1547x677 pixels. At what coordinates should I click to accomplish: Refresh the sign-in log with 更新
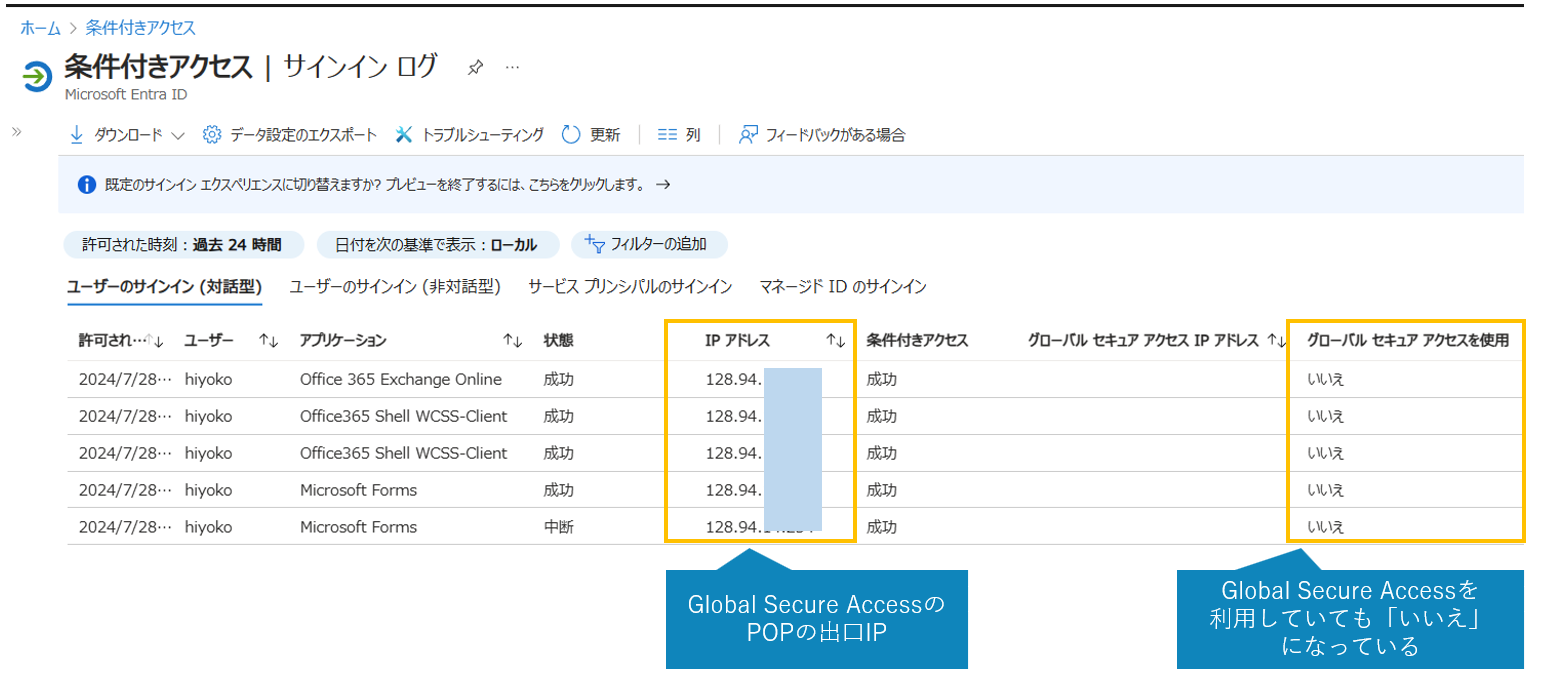point(604,134)
